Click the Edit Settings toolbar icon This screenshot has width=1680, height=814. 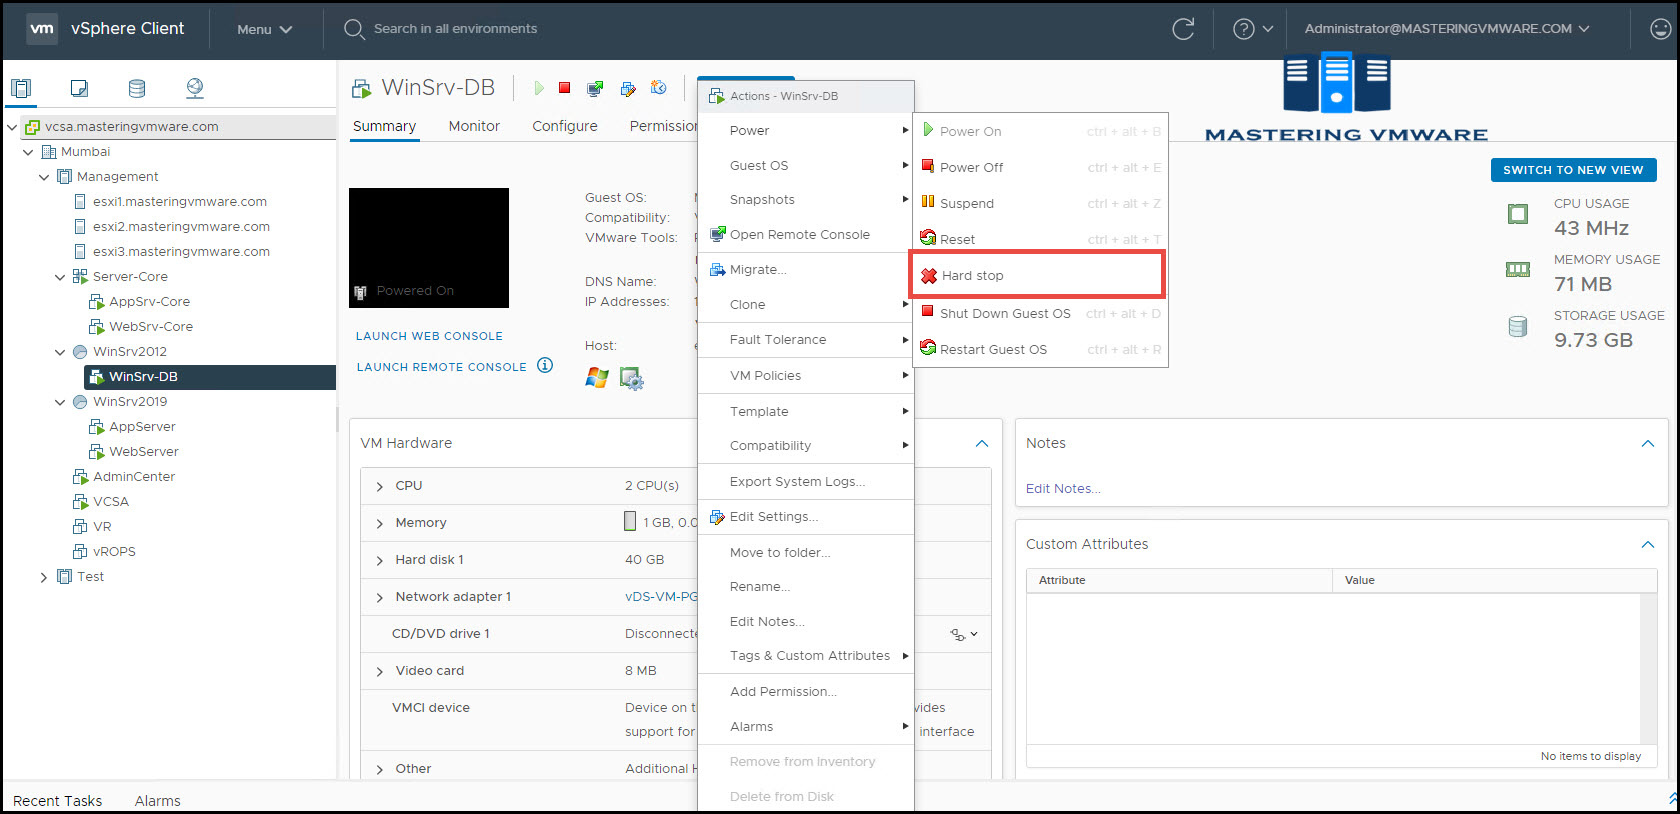[628, 89]
